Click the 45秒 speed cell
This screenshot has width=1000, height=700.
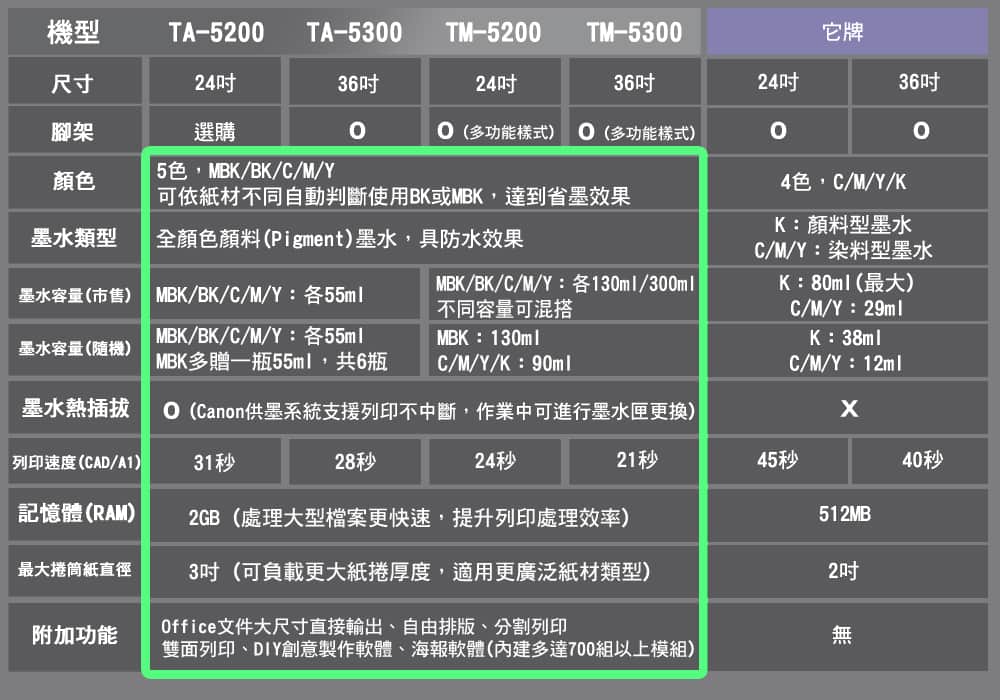click(x=777, y=460)
